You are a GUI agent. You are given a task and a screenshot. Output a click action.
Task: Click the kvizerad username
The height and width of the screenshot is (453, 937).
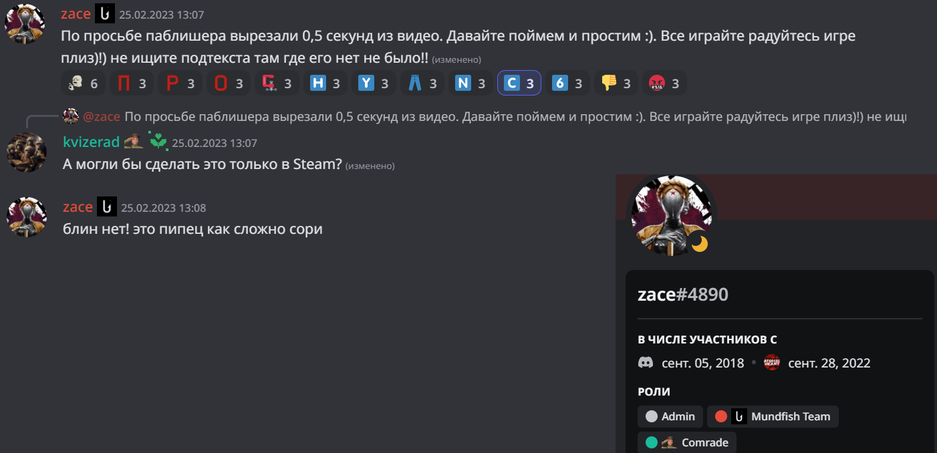pos(91,142)
